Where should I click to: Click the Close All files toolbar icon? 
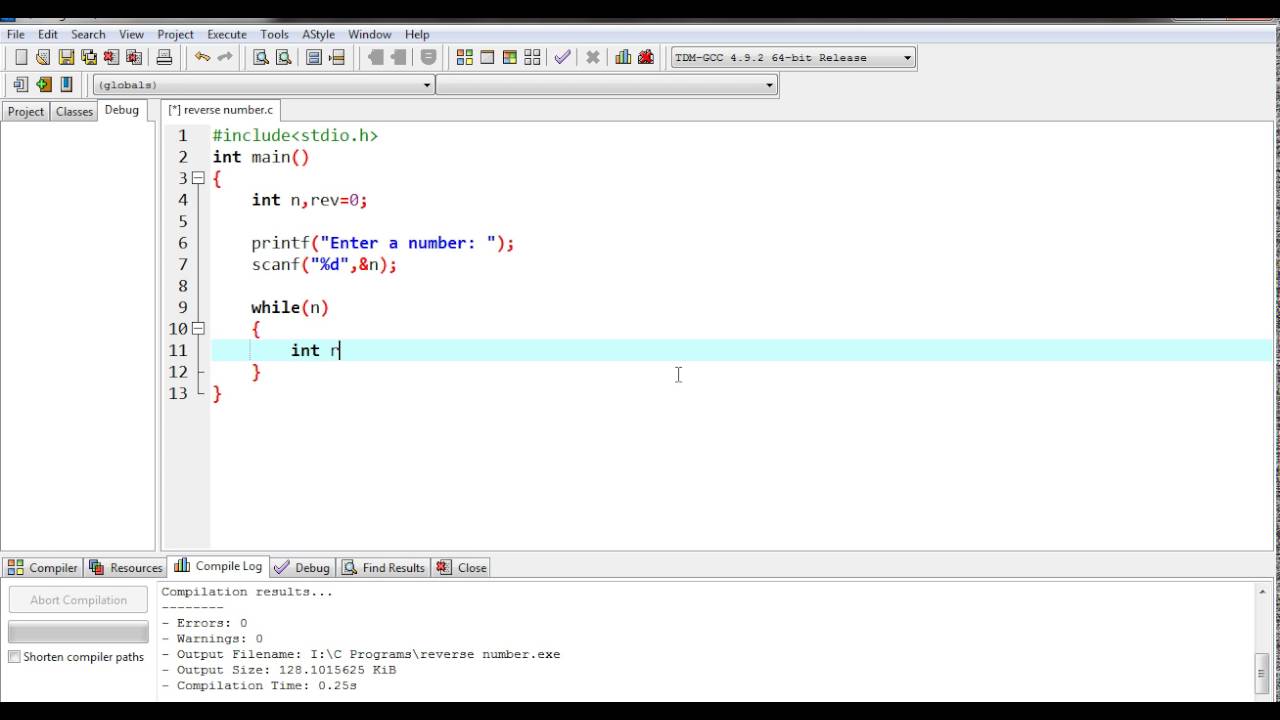coord(133,57)
